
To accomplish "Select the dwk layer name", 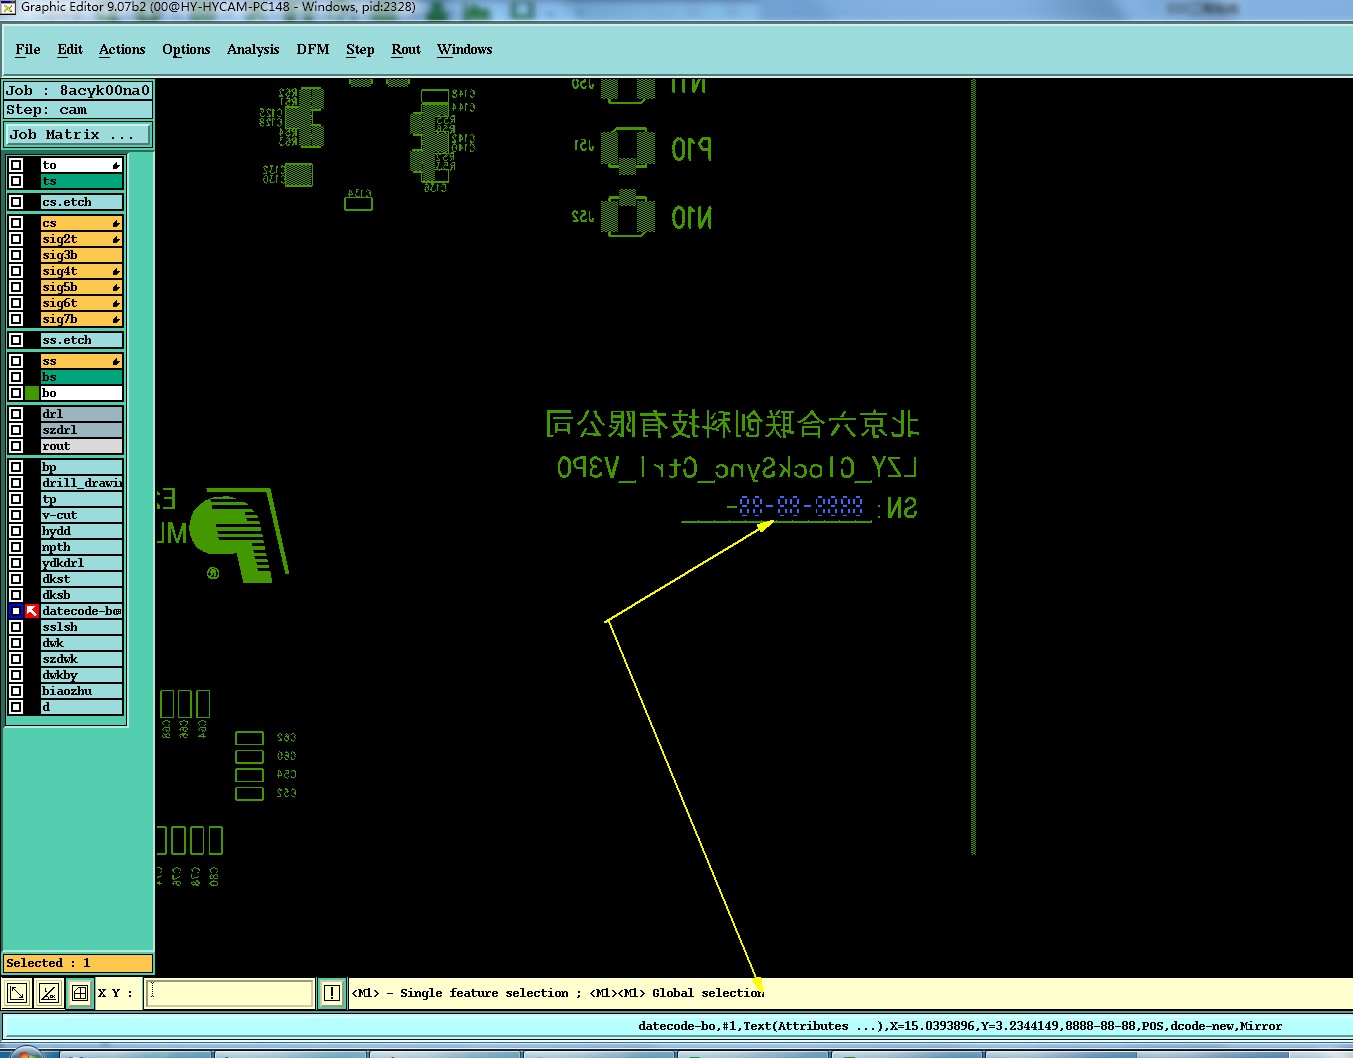I will (x=81, y=643).
